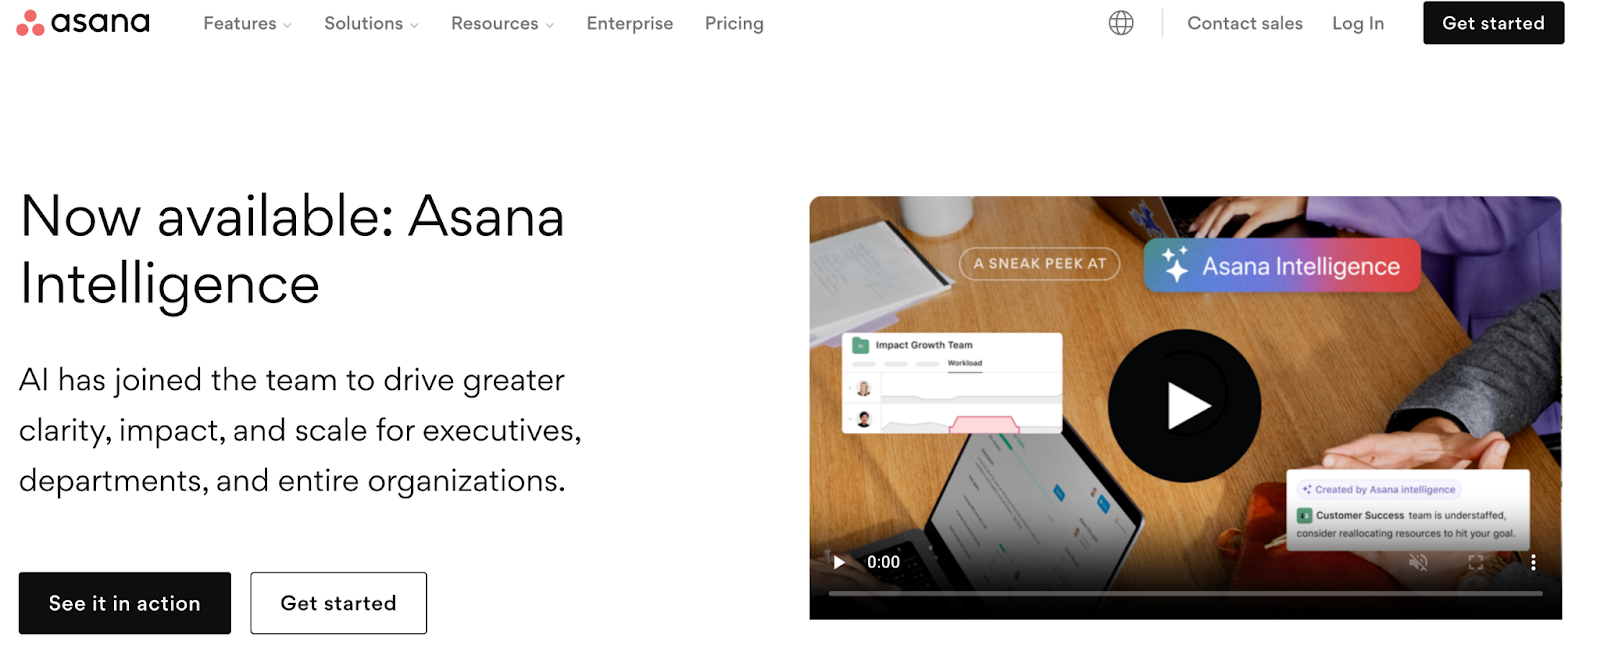Play the Asana Intelligence video
Screen dimensions: 1600x655
pos(1184,406)
